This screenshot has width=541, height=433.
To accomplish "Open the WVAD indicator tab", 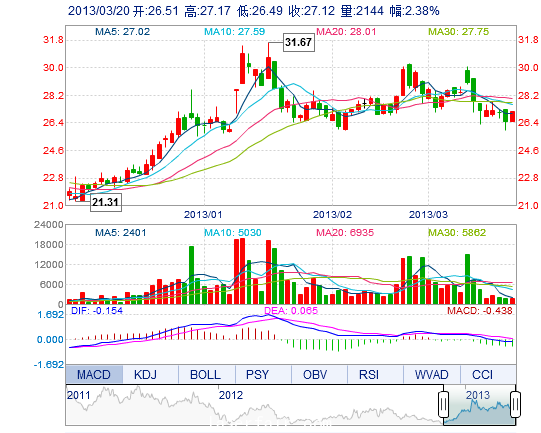I will click(x=431, y=374).
